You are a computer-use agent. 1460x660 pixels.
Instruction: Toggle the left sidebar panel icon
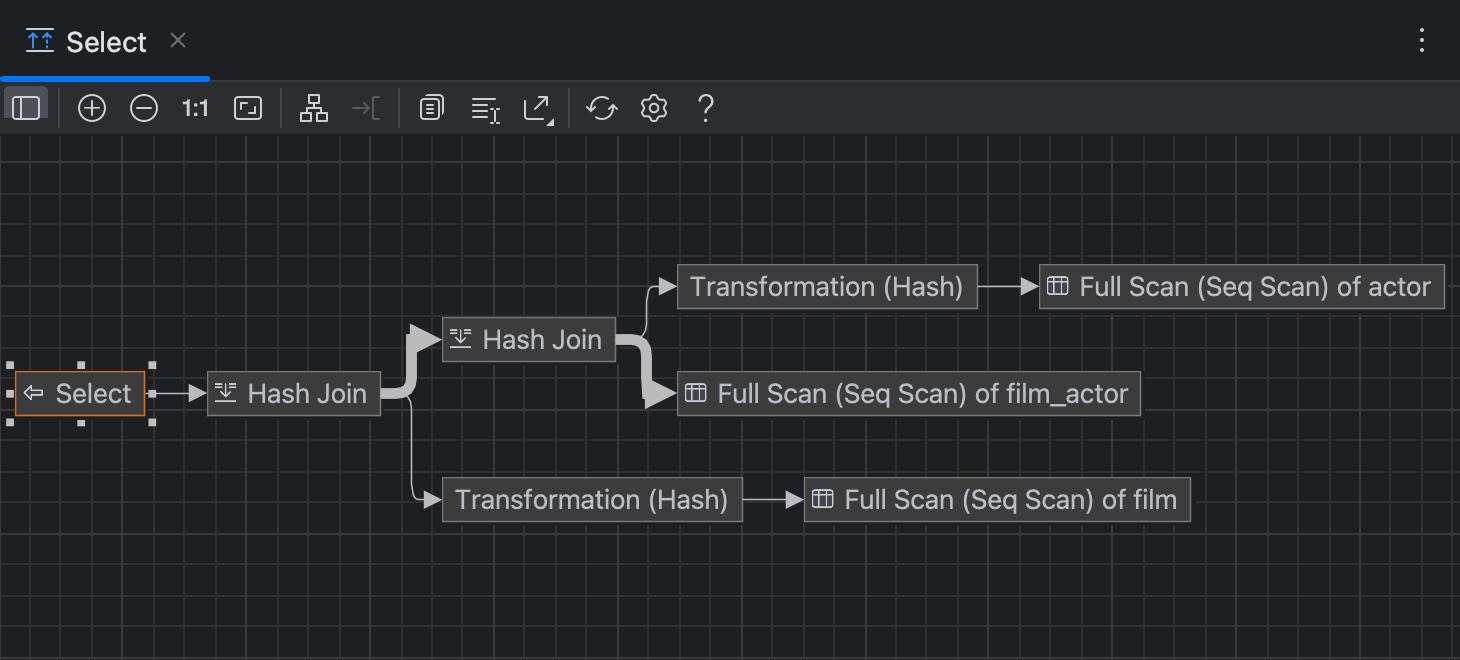point(26,107)
